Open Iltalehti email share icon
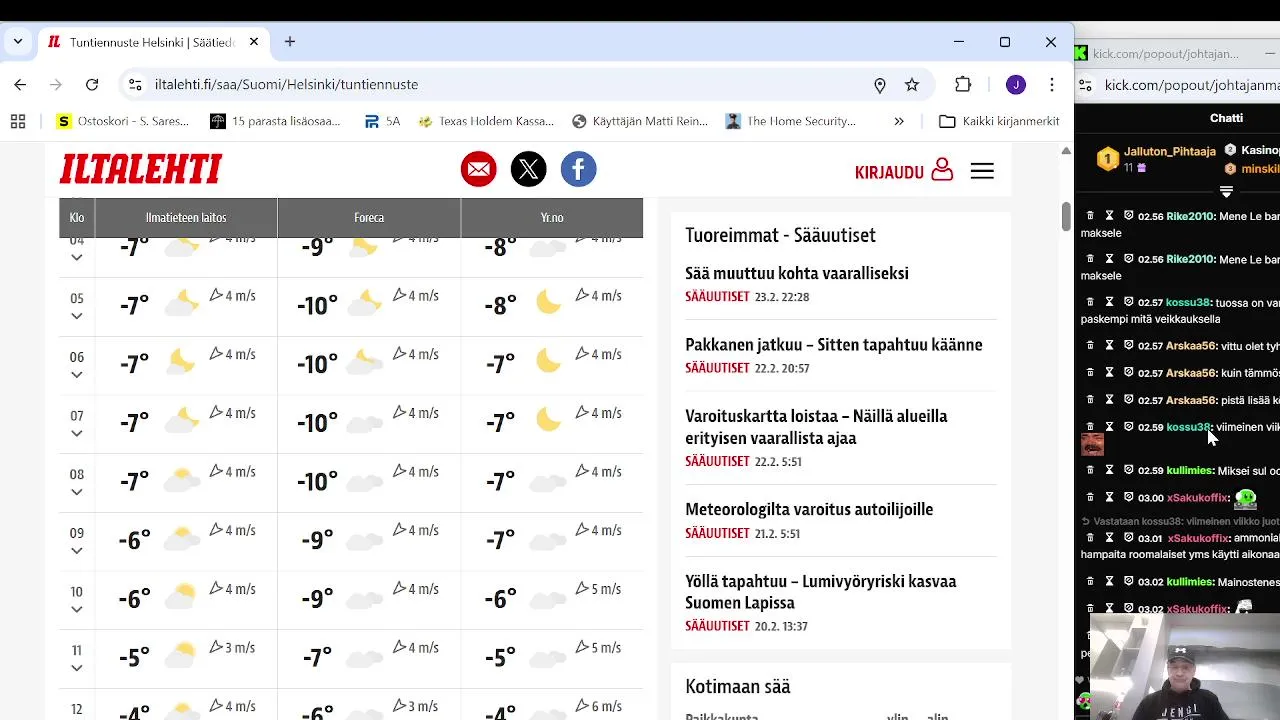 click(478, 169)
